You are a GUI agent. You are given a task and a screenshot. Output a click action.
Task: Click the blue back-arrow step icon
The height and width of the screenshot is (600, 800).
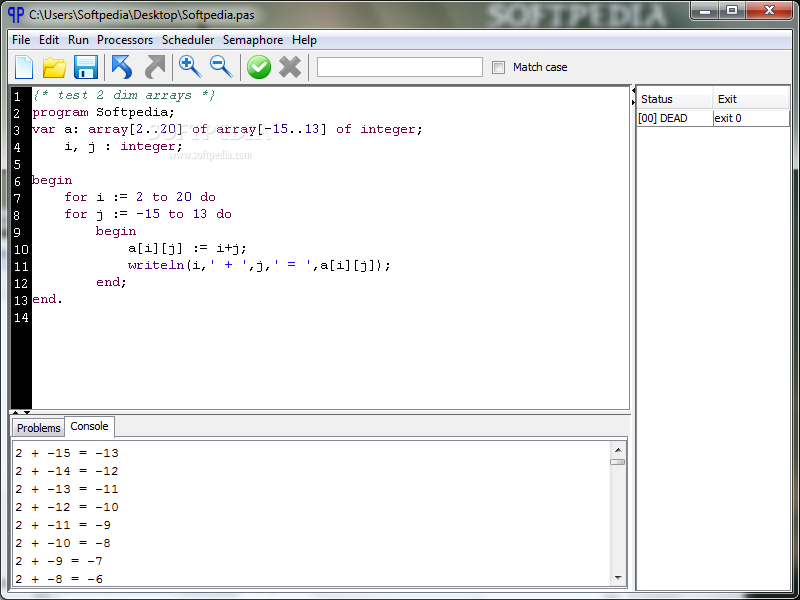(122, 67)
